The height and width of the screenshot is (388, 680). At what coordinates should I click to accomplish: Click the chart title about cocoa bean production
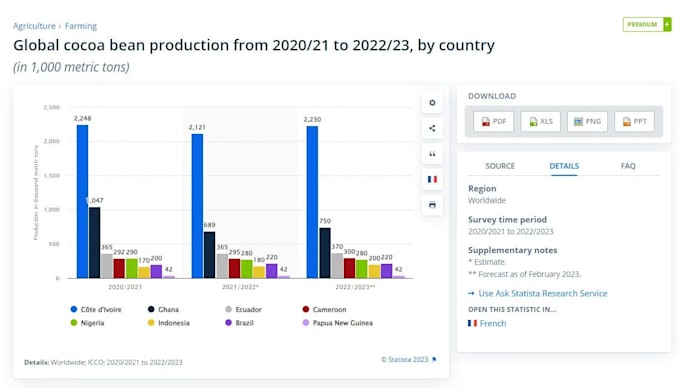(x=254, y=45)
